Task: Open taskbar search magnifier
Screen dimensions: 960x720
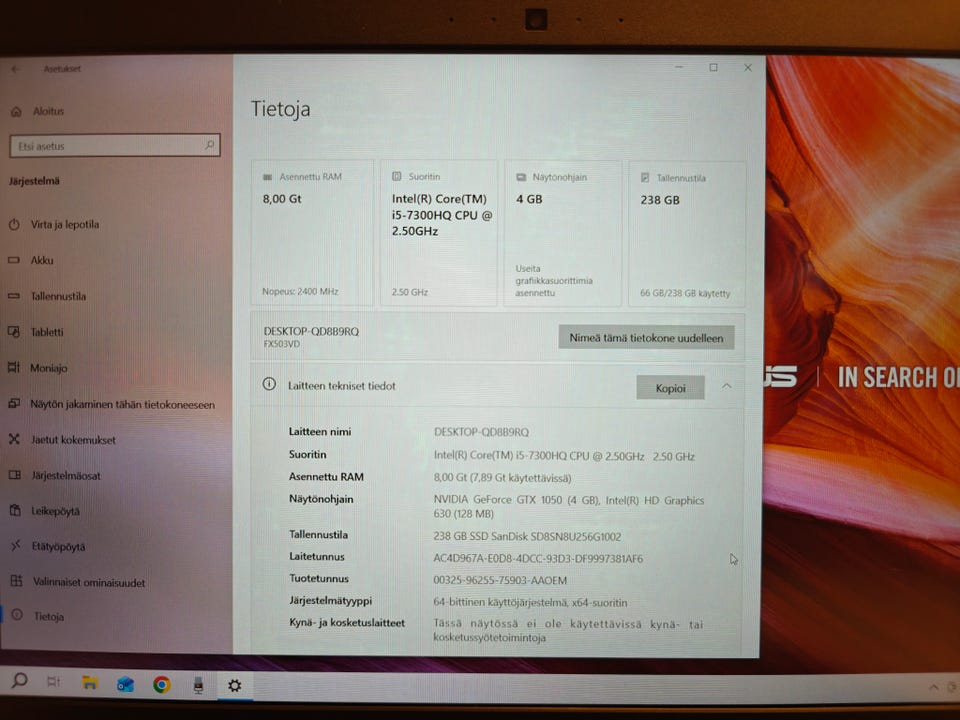Action: (20, 680)
